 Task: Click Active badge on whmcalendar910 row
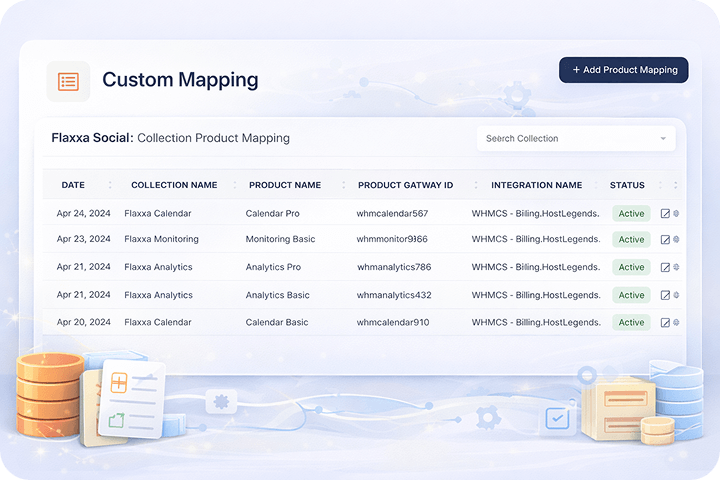631,322
